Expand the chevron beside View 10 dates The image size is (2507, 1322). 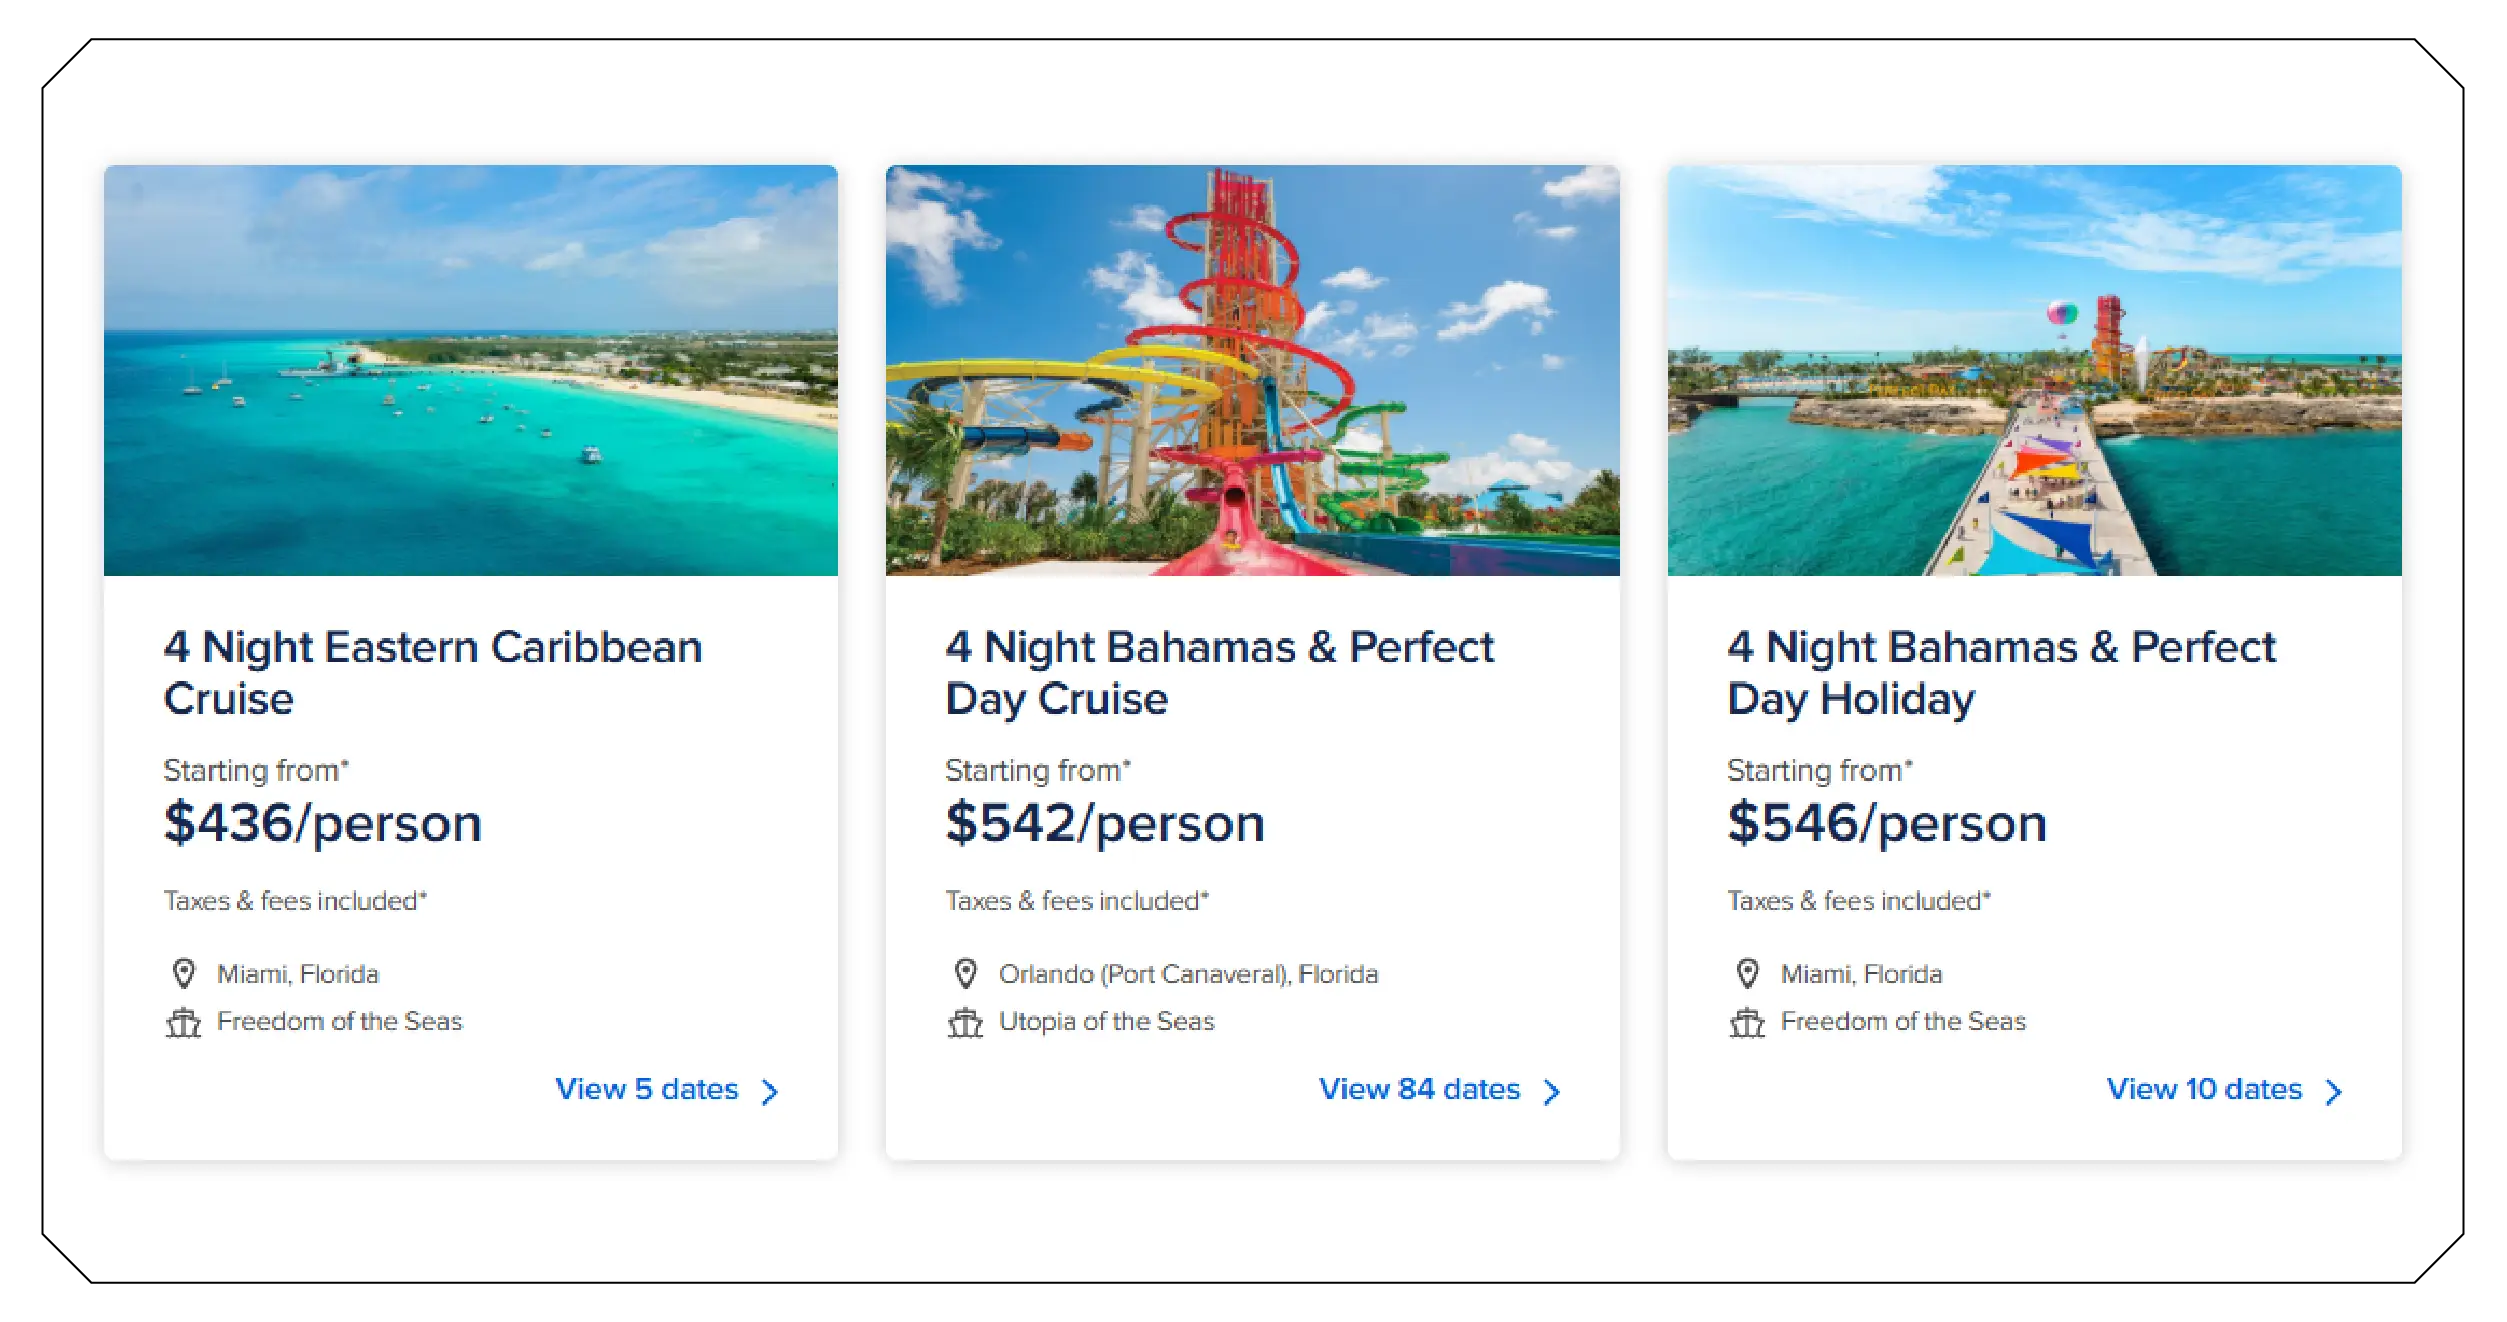pyautogui.click(x=2335, y=1092)
